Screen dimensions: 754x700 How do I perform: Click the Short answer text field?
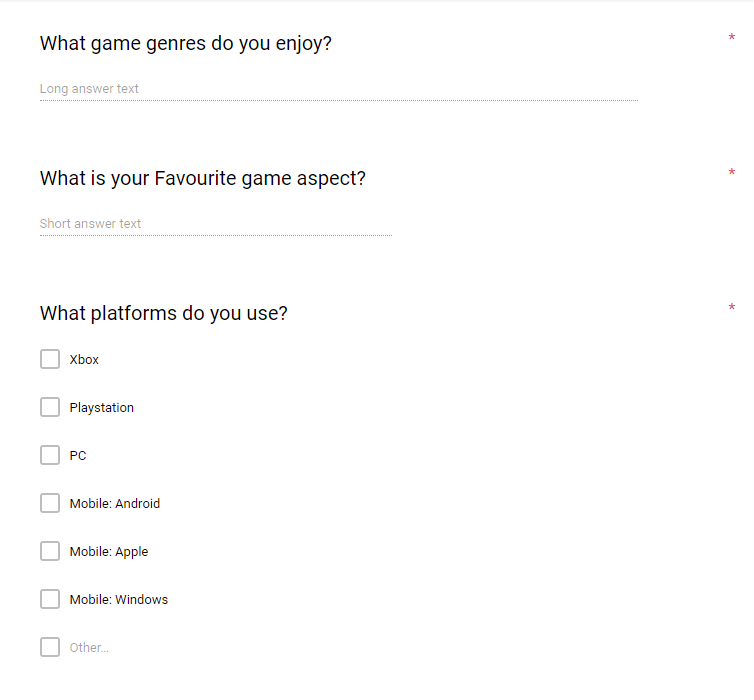[x=216, y=225]
